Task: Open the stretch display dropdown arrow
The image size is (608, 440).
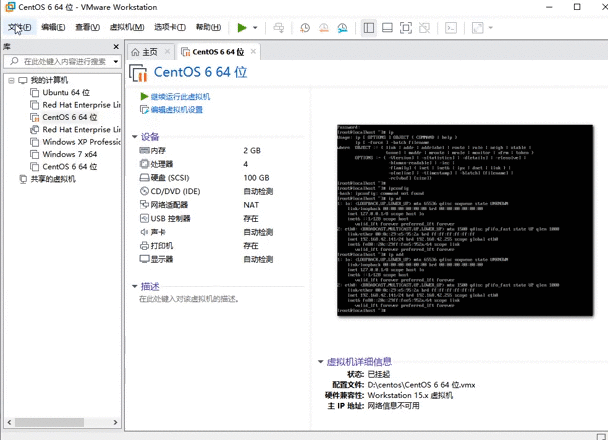Action: click(x=491, y=28)
